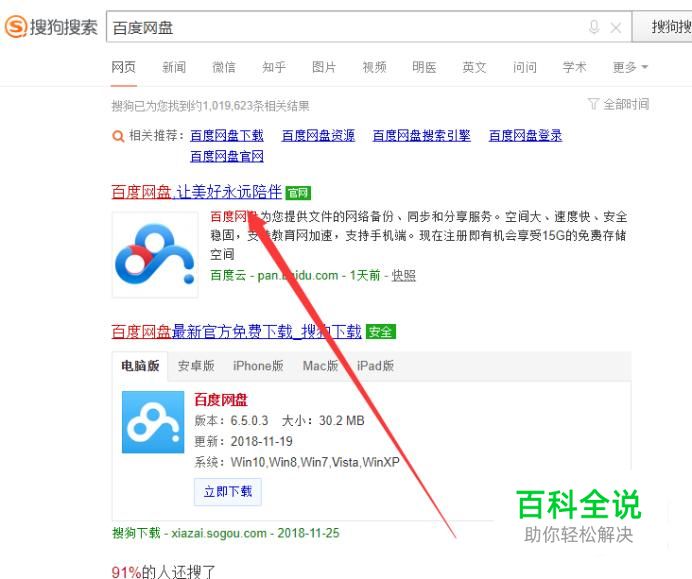Viewport: 692px width, 579px height.
Task: Expand the 更多 dropdown menu
Action: [630, 68]
